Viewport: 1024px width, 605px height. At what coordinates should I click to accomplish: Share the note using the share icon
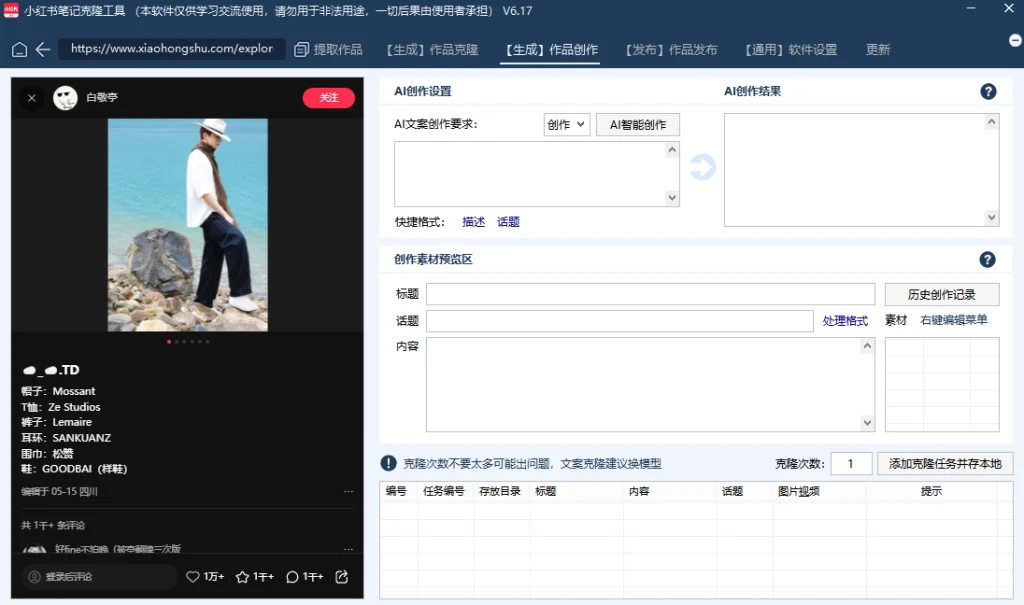coord(342,577)
